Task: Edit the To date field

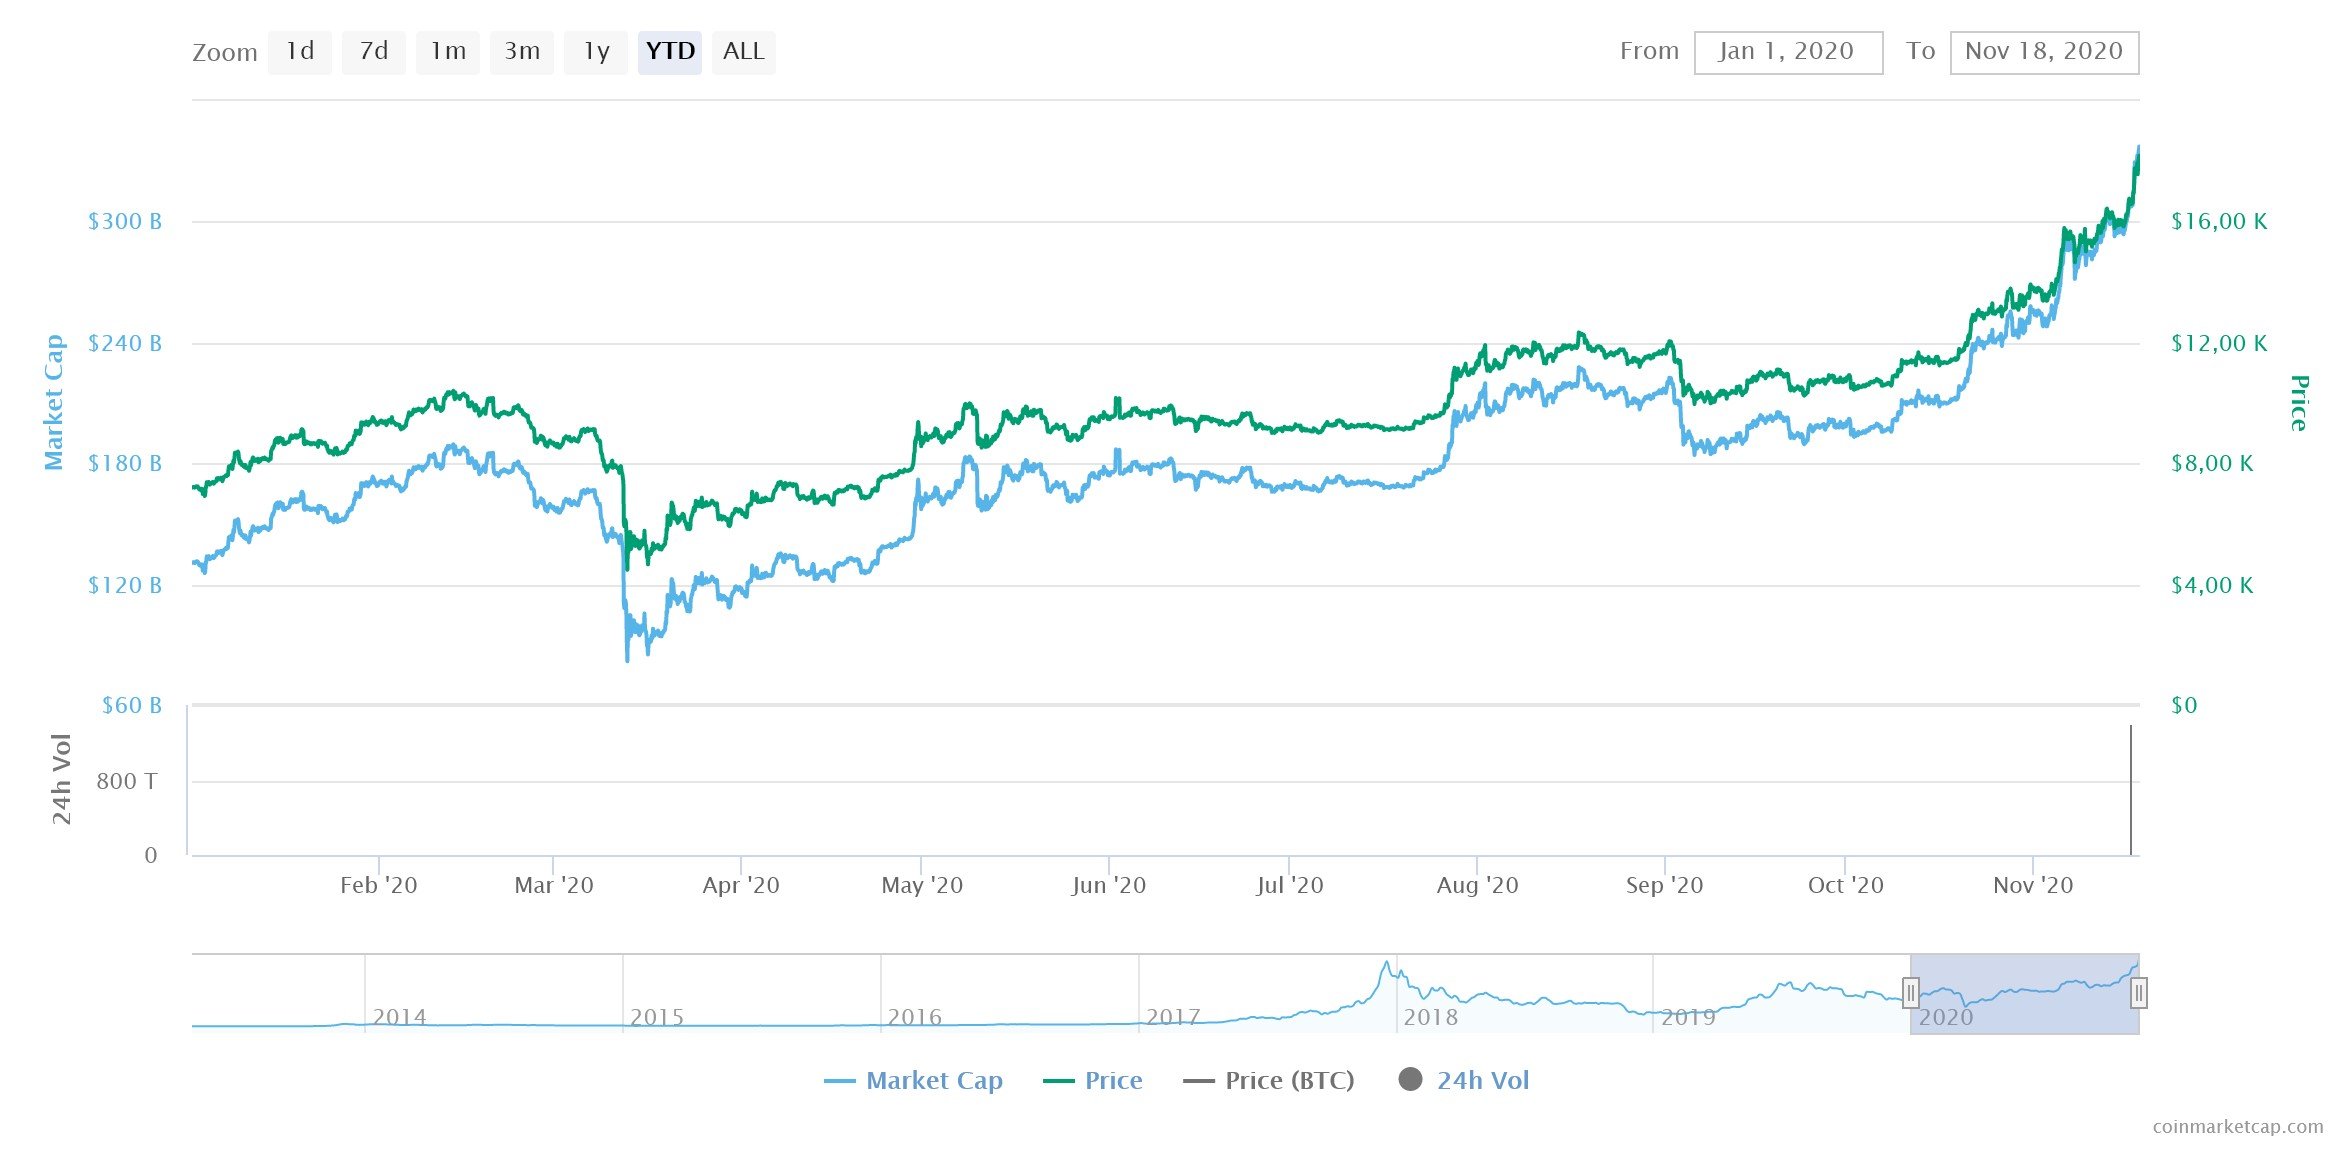Action: [x=2044, y=52]
